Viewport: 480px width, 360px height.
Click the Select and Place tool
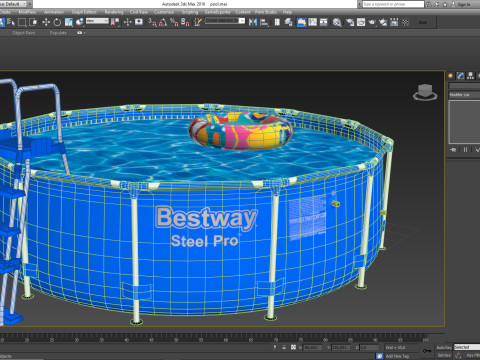coord(80,22)
